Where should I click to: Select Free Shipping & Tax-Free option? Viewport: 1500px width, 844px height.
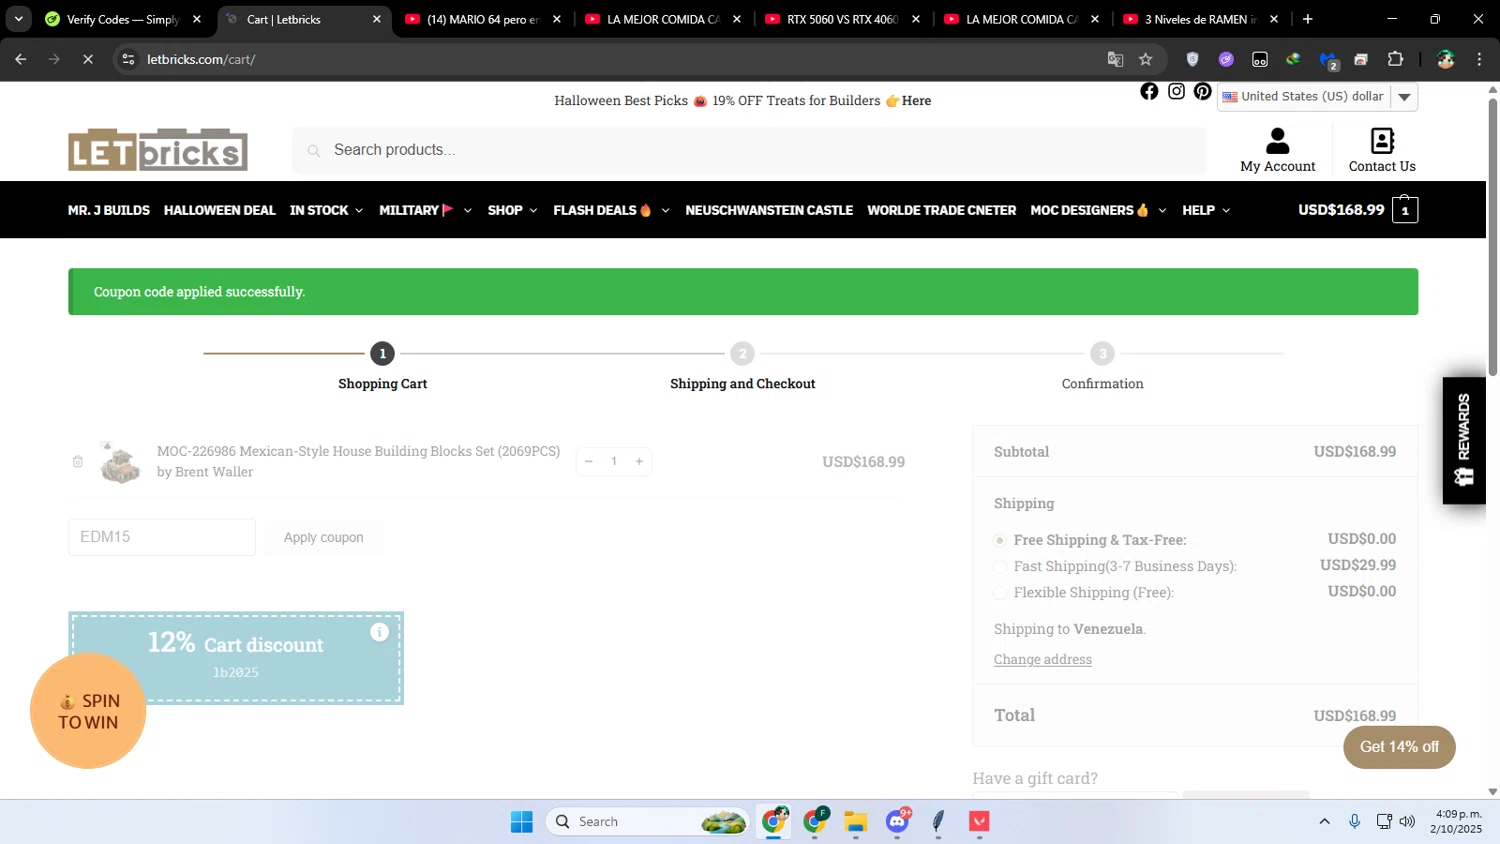(1000, 540)
